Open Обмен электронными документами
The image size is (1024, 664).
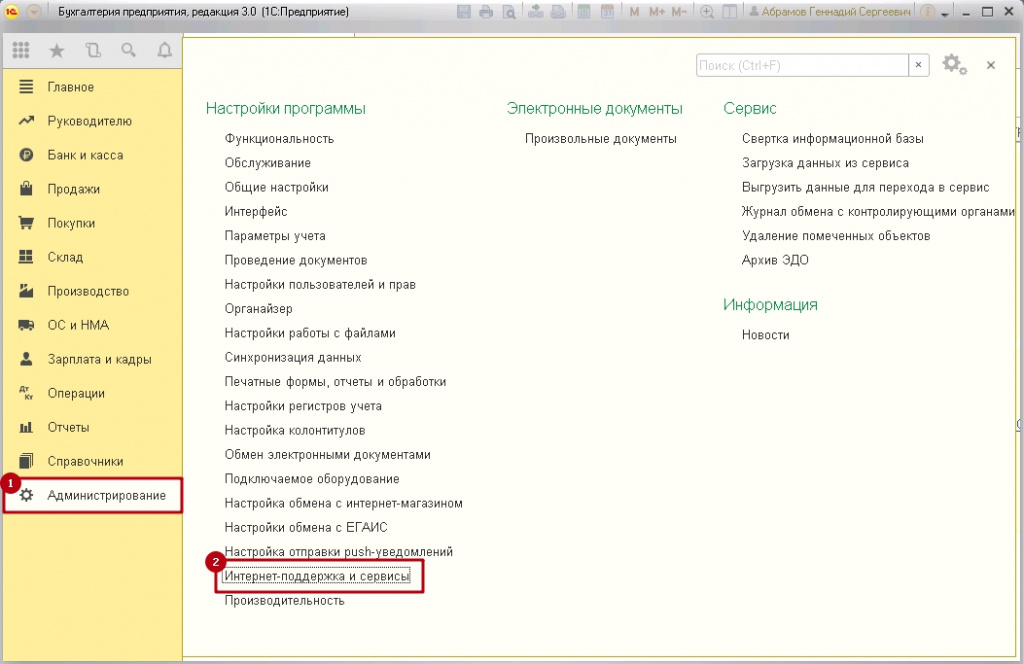click(x=327, y=454)
